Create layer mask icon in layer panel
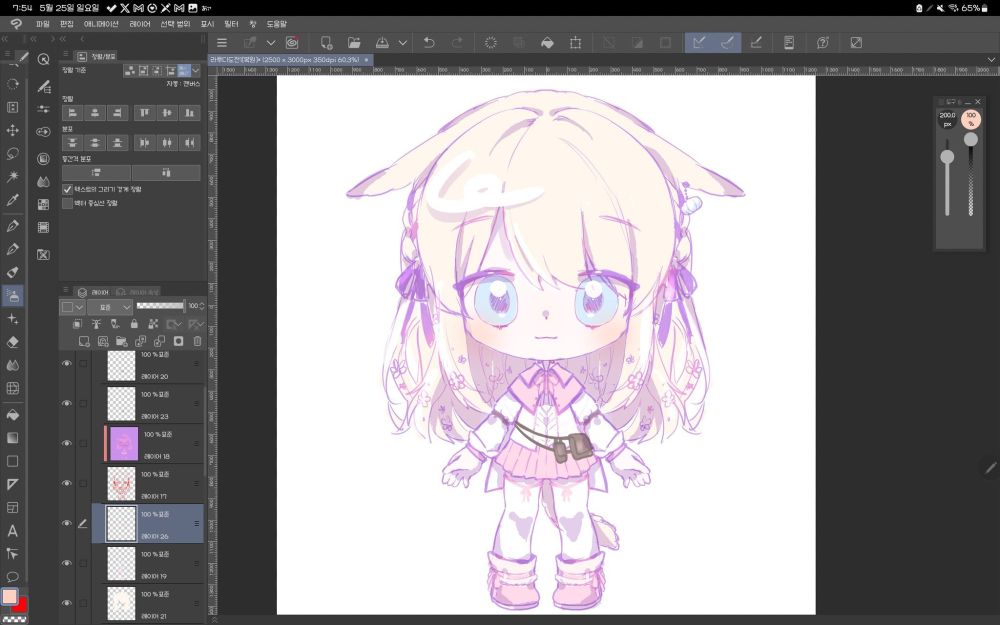The width and height of the screenshot is (1000, 625). [178, 341]
